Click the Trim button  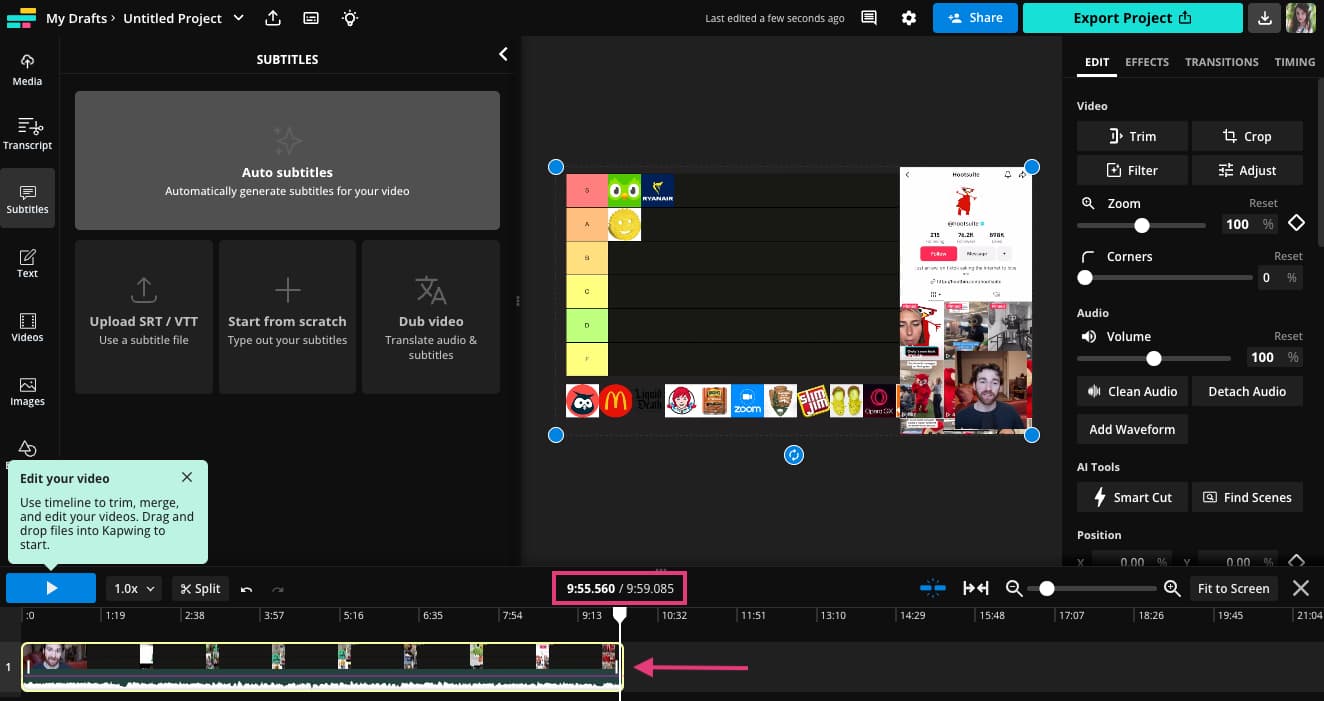pos(1132,136)
